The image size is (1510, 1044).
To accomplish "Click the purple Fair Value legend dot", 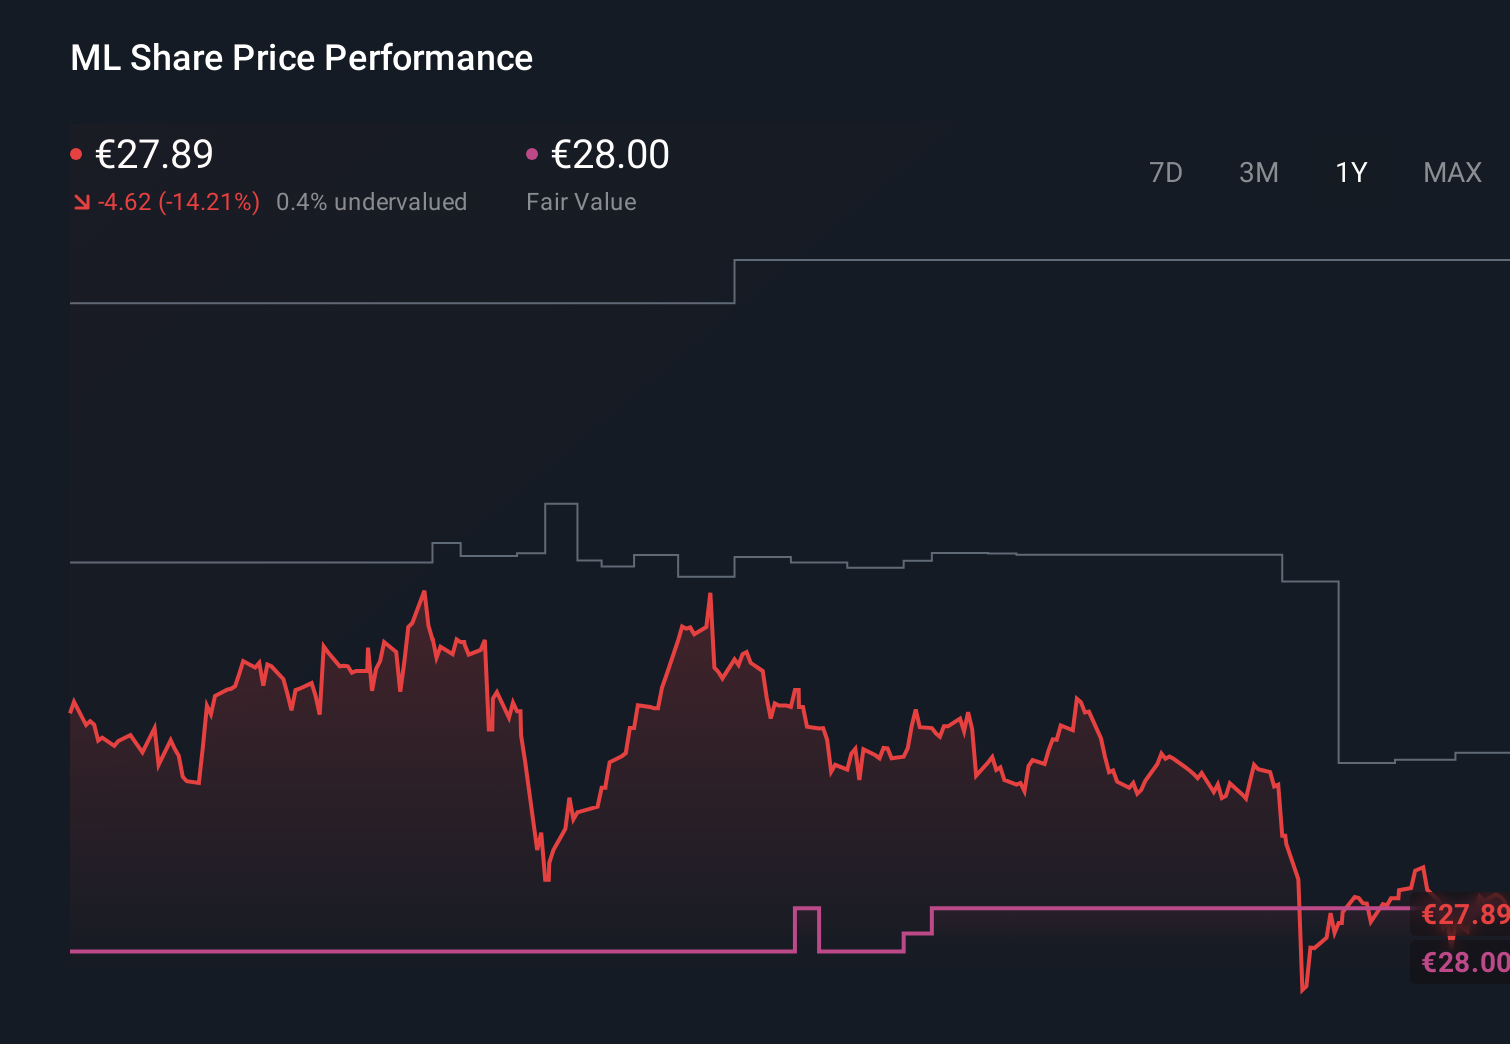I will [533, 152].
